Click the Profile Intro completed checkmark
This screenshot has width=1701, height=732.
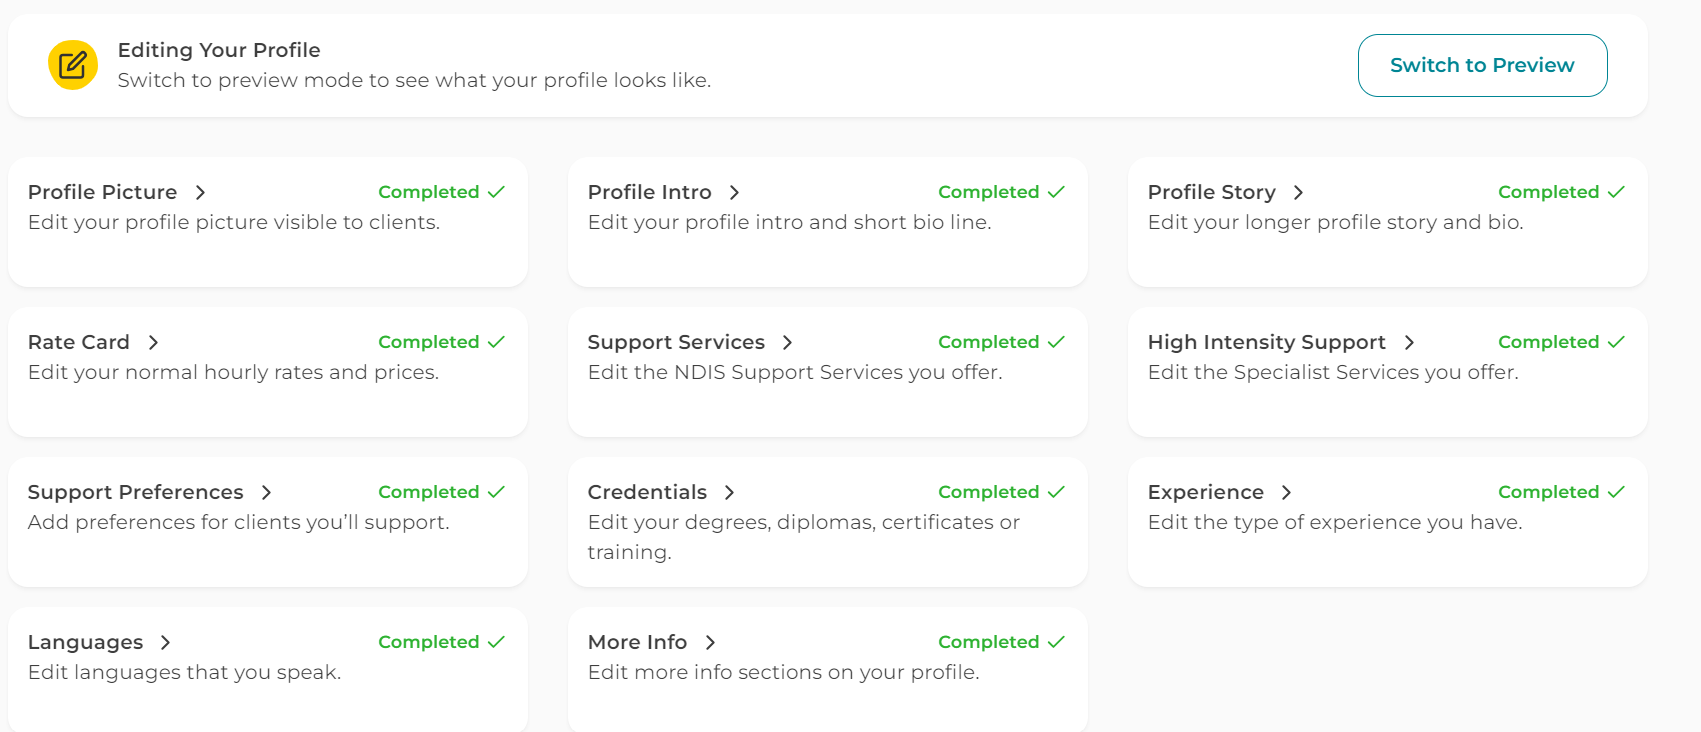click(1056, 192)
